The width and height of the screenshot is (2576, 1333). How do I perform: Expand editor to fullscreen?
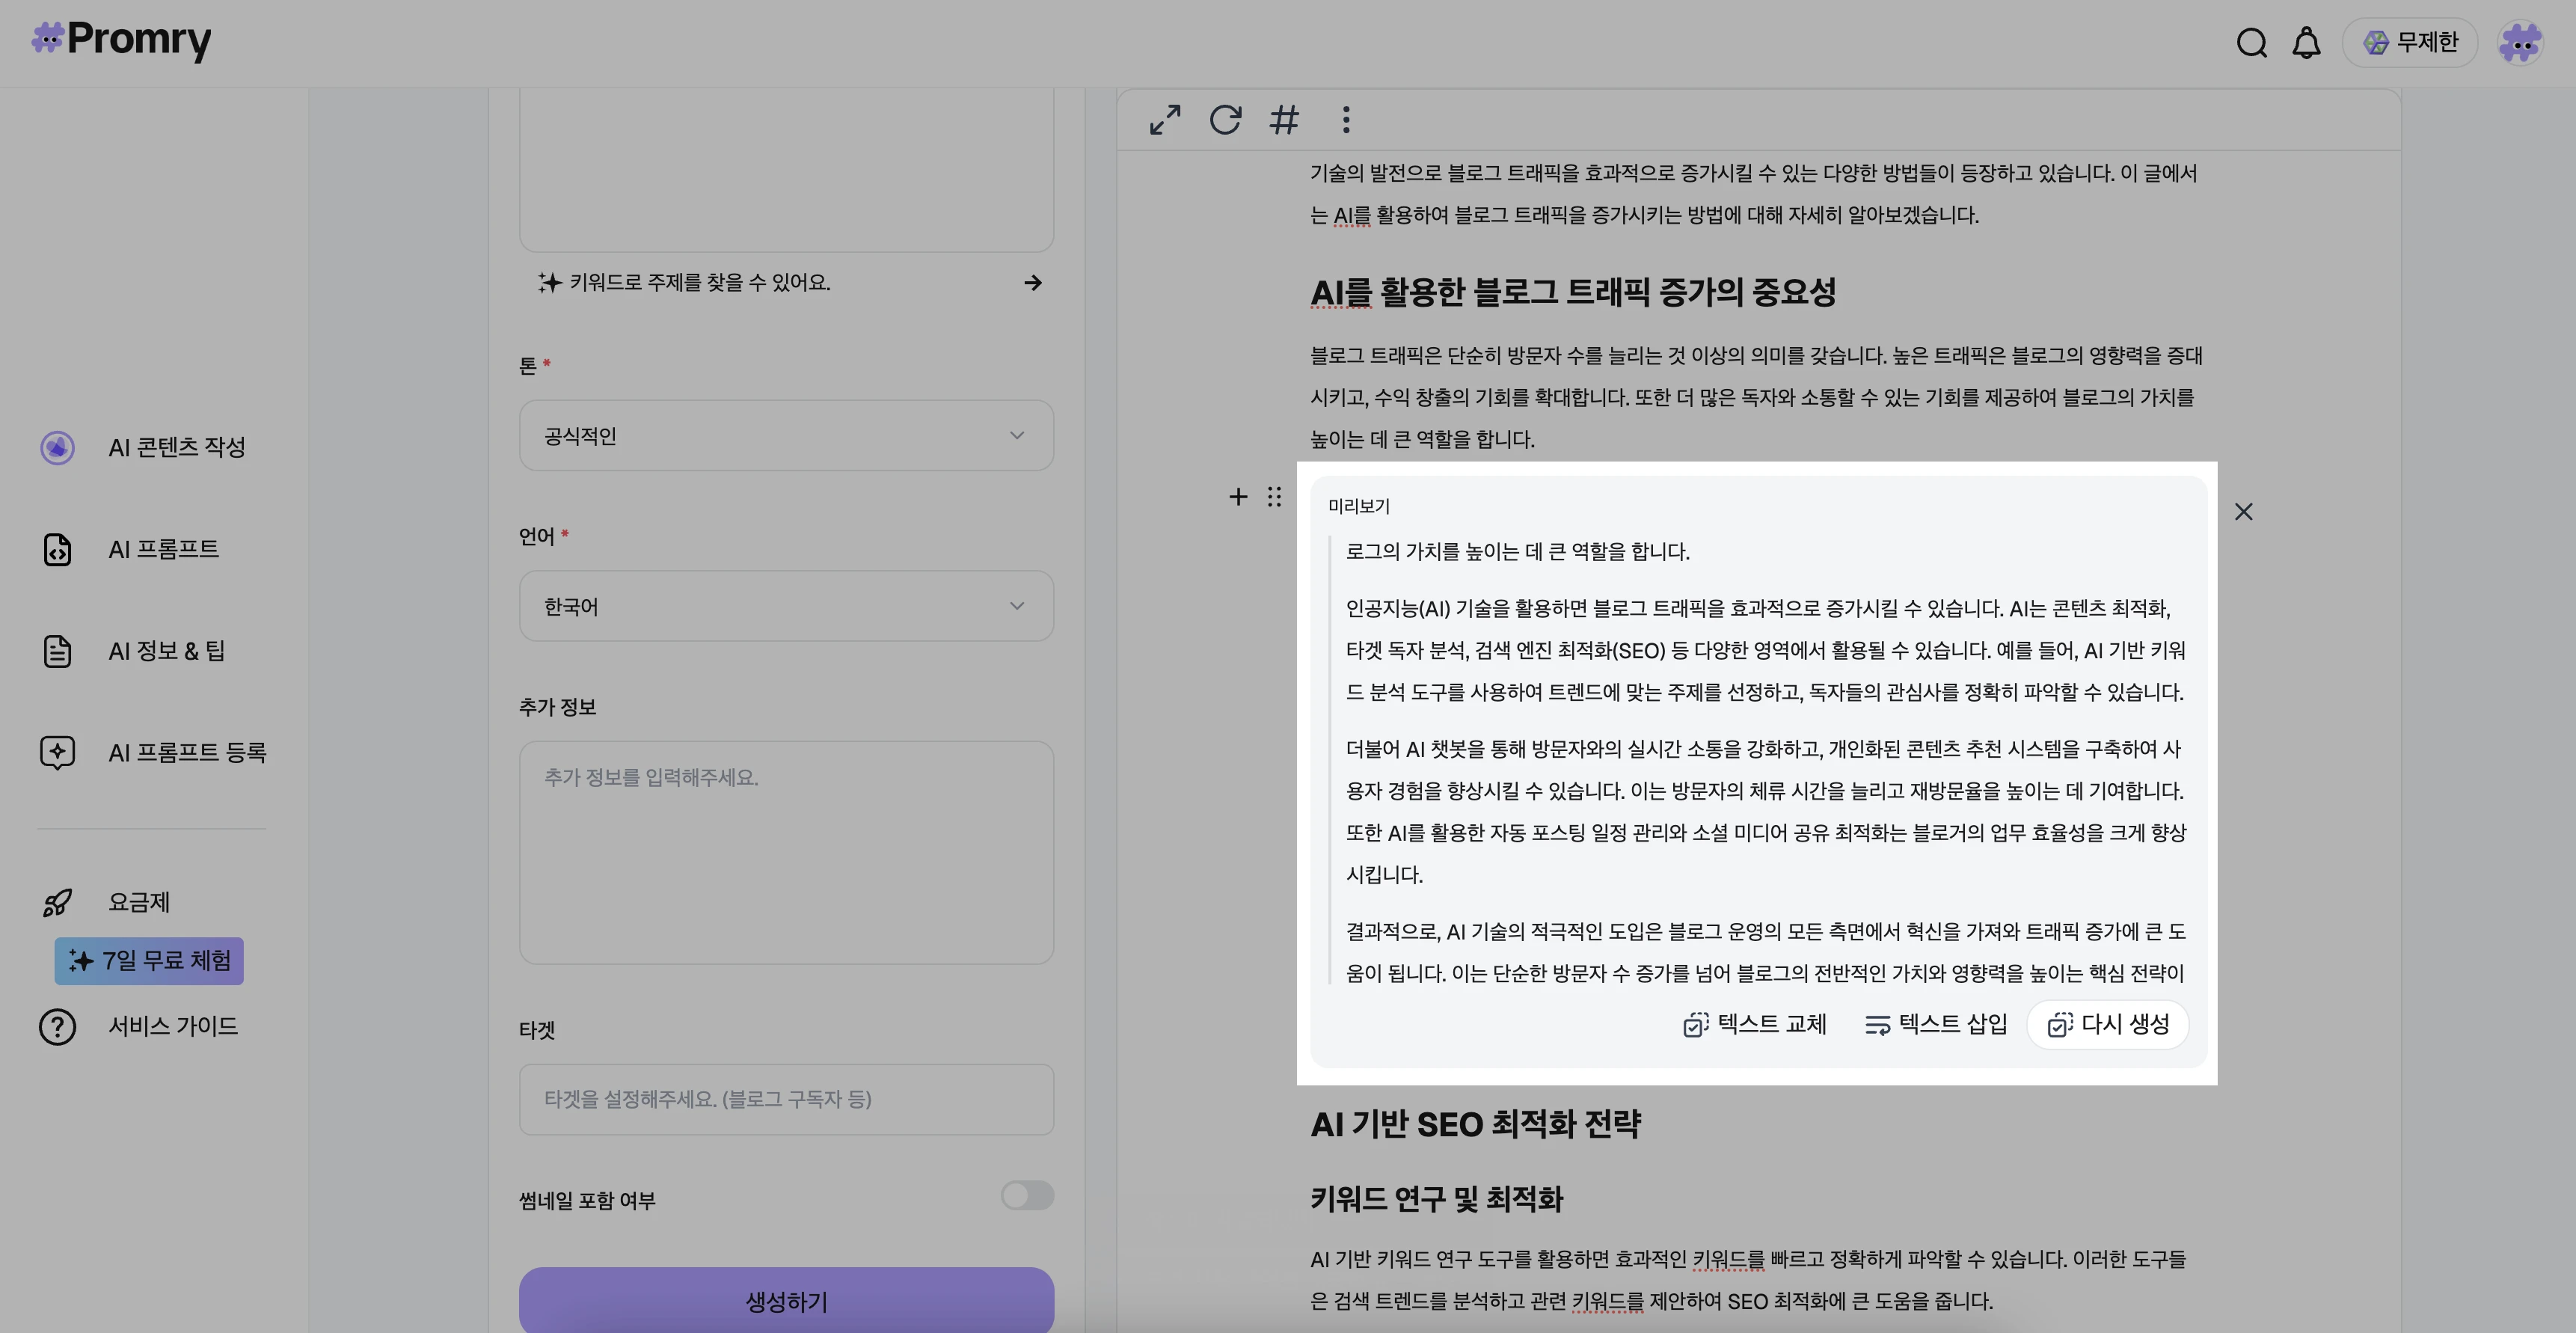pyautogui.click(x=1165, y=120)
